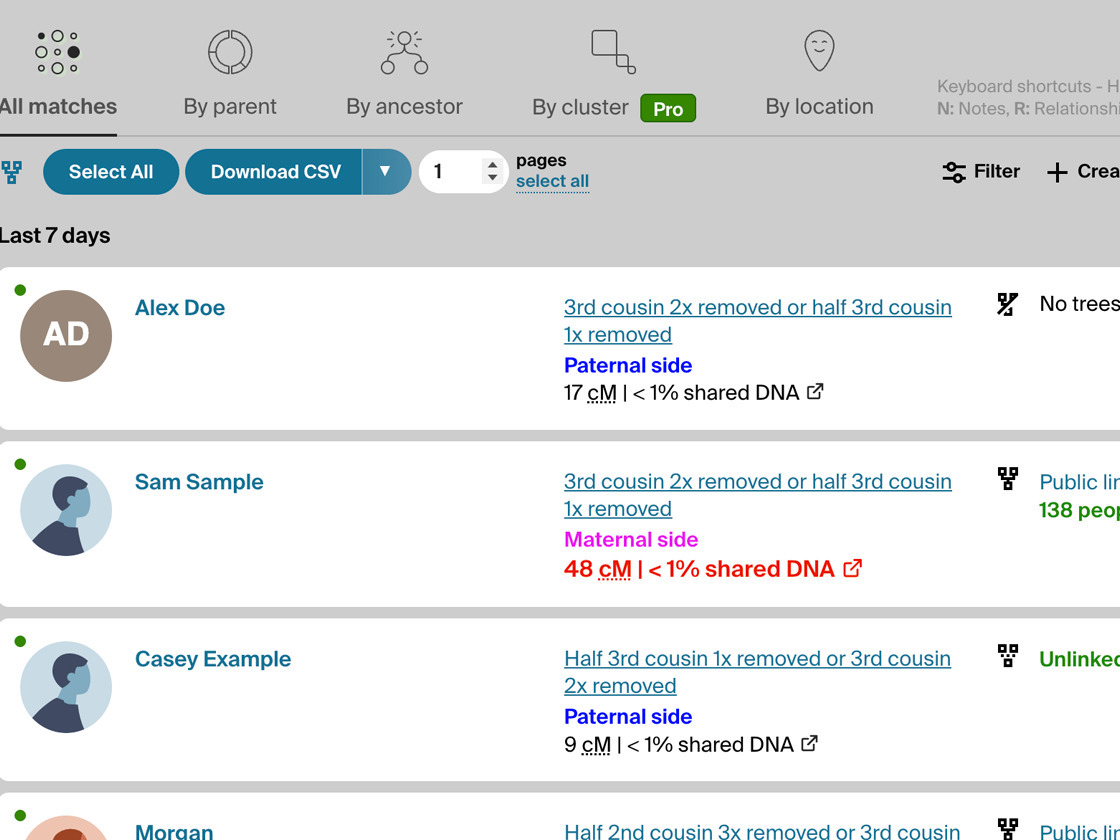Screen dimensions: 1120x840
Task: Click the plus icon next to Crea
Action: click(1057, 172)
